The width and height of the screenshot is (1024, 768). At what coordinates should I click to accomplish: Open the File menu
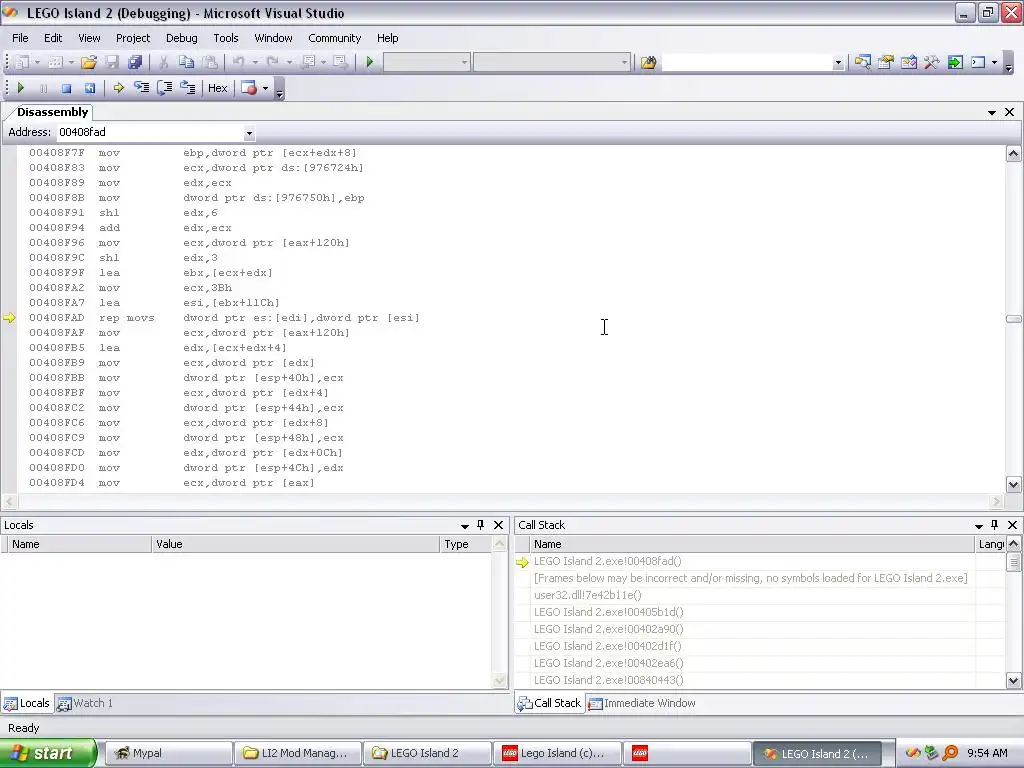(20, 38)
